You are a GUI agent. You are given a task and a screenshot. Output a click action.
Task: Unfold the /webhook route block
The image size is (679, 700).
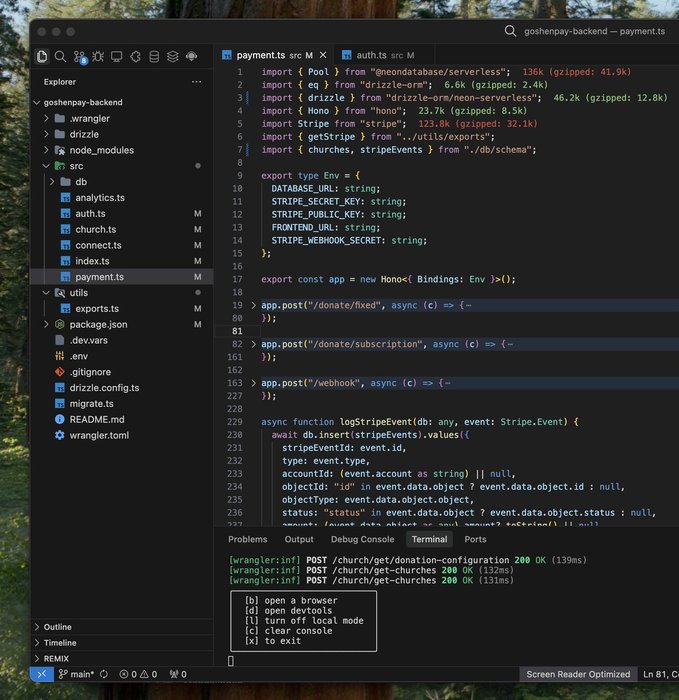[x=254, y=383]
